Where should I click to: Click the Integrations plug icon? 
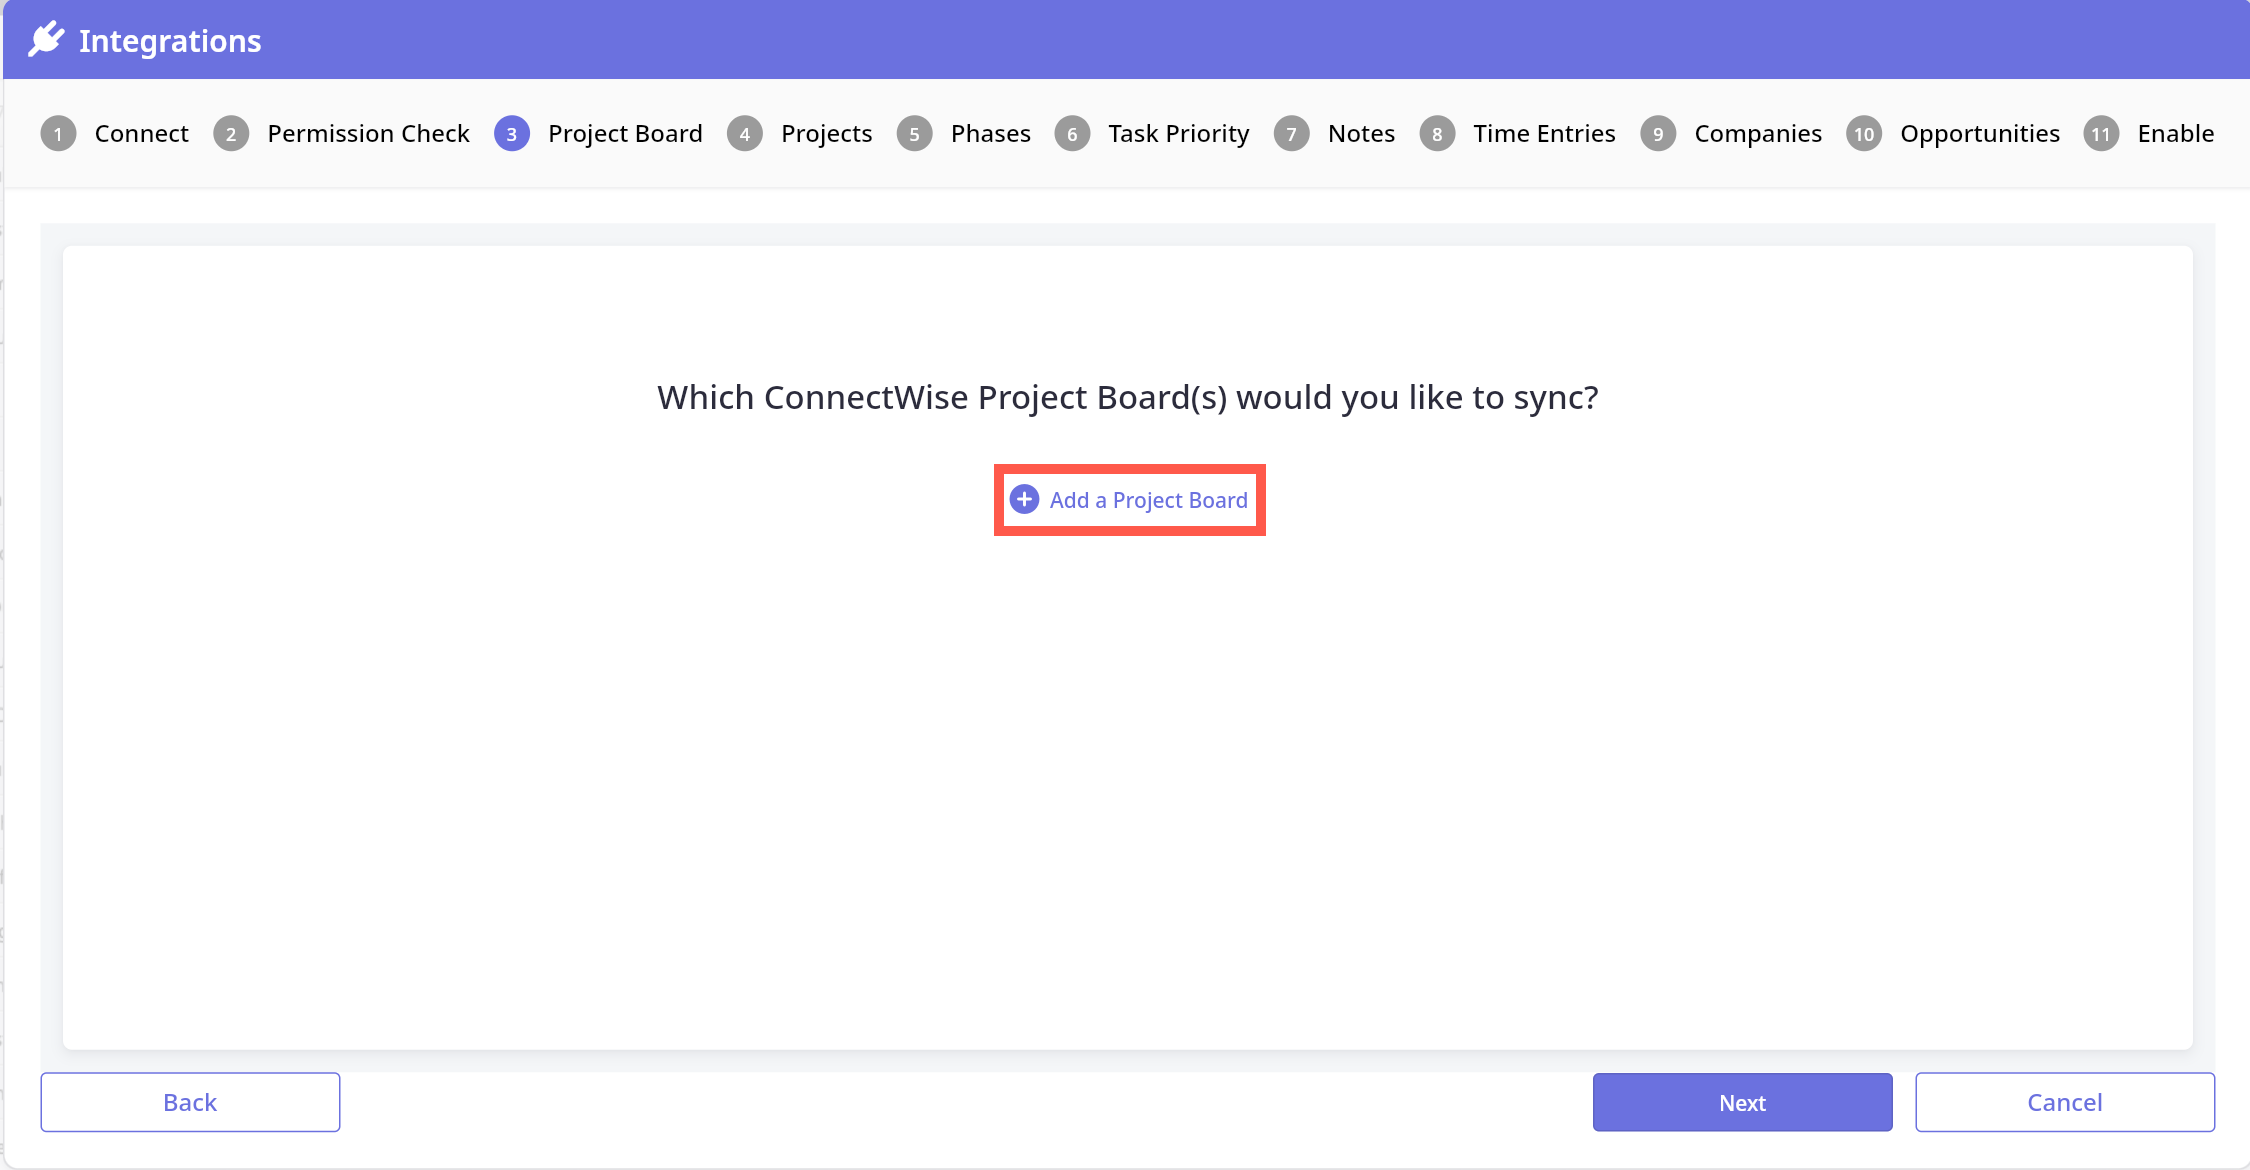click(x=46, y=40)
